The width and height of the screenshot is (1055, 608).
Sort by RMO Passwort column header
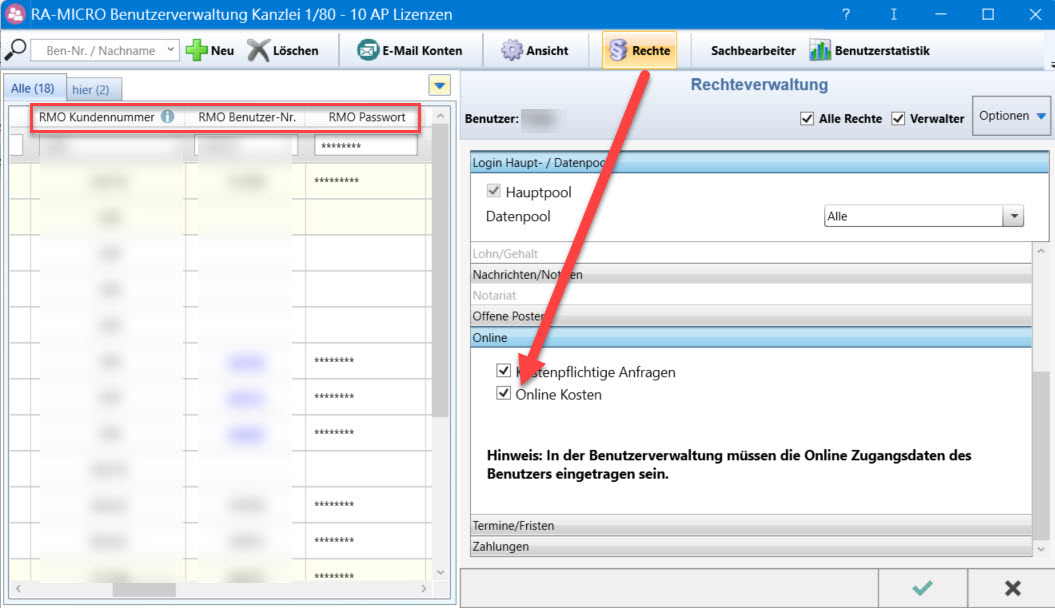[x=367, y=117]
